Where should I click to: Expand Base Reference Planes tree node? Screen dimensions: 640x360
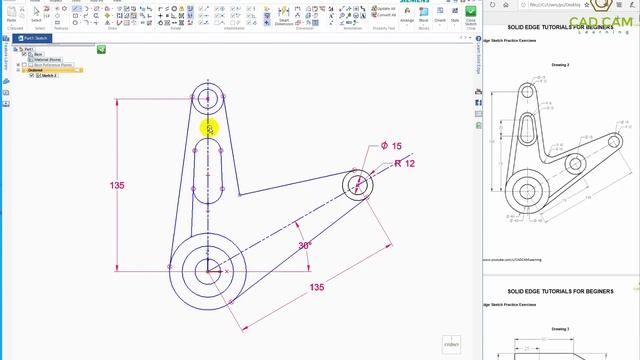pos(18,64)
